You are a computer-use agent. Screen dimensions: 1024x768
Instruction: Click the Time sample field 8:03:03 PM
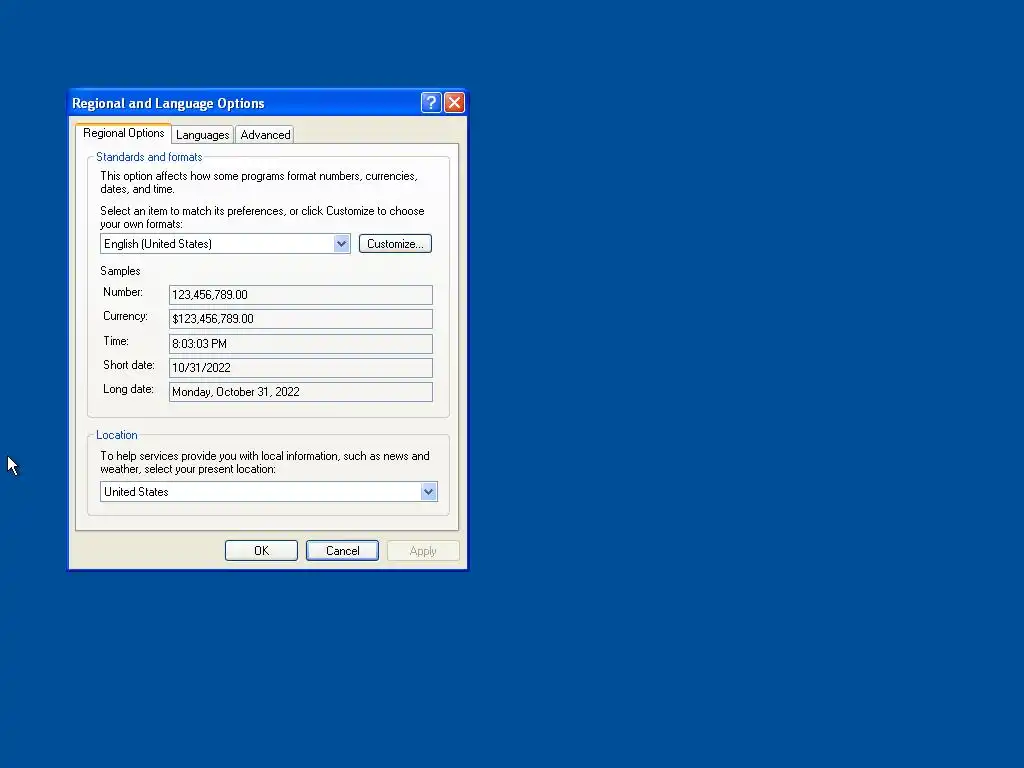click(x=300, y=344)
